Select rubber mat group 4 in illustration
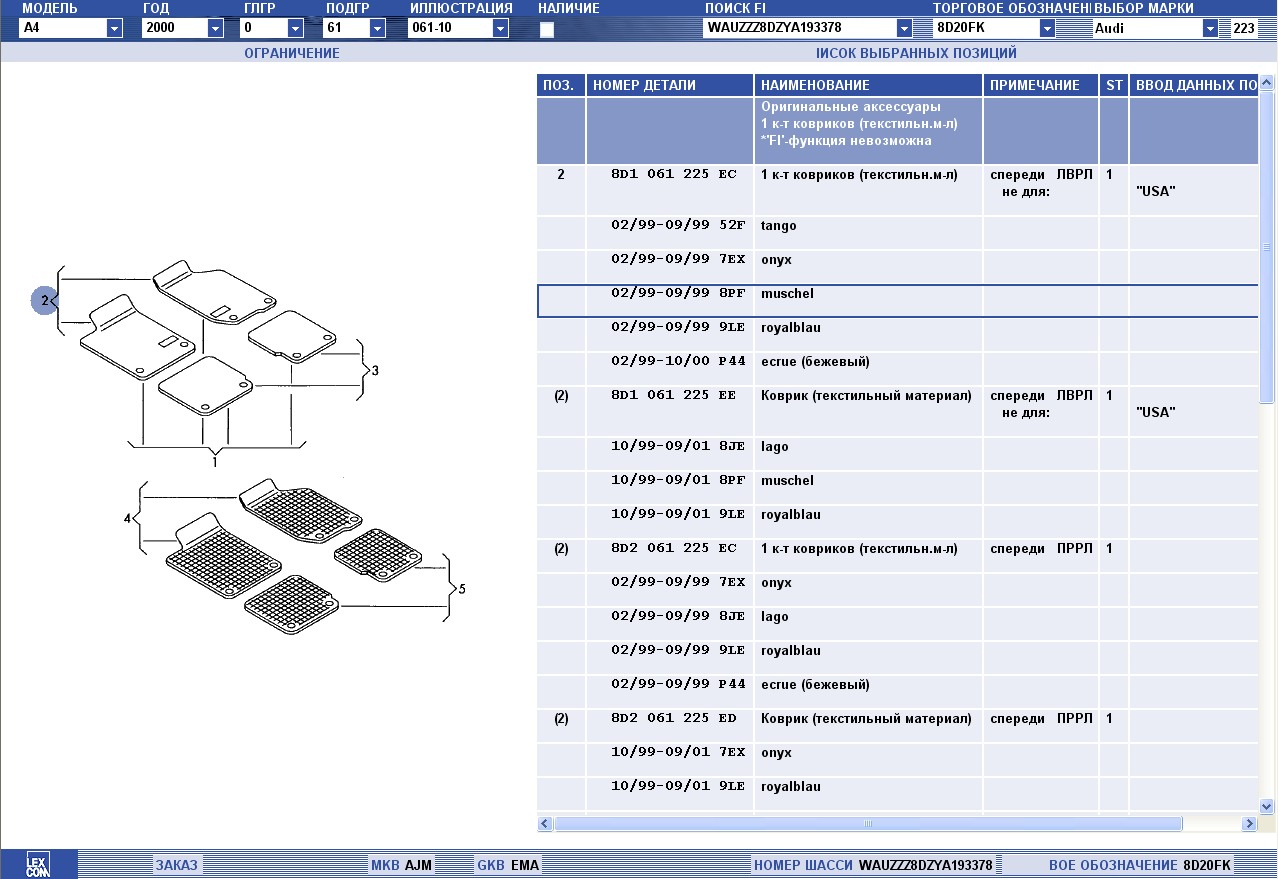 click(128, 519)
